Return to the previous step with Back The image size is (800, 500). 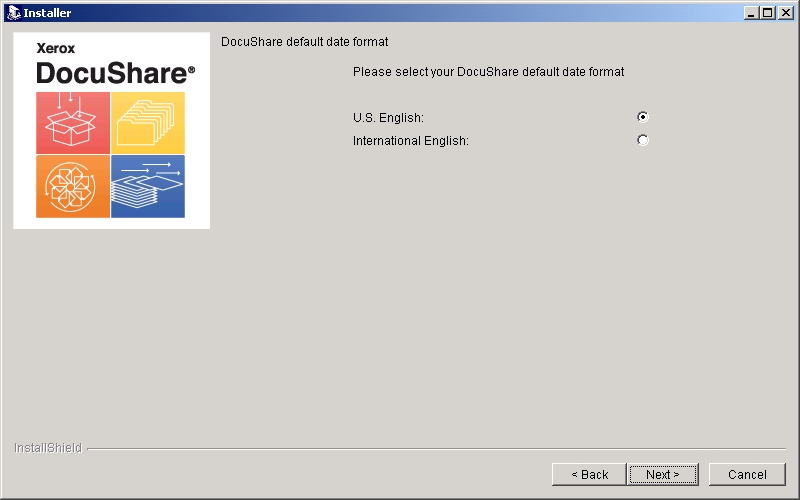click(x=589, y=474)
